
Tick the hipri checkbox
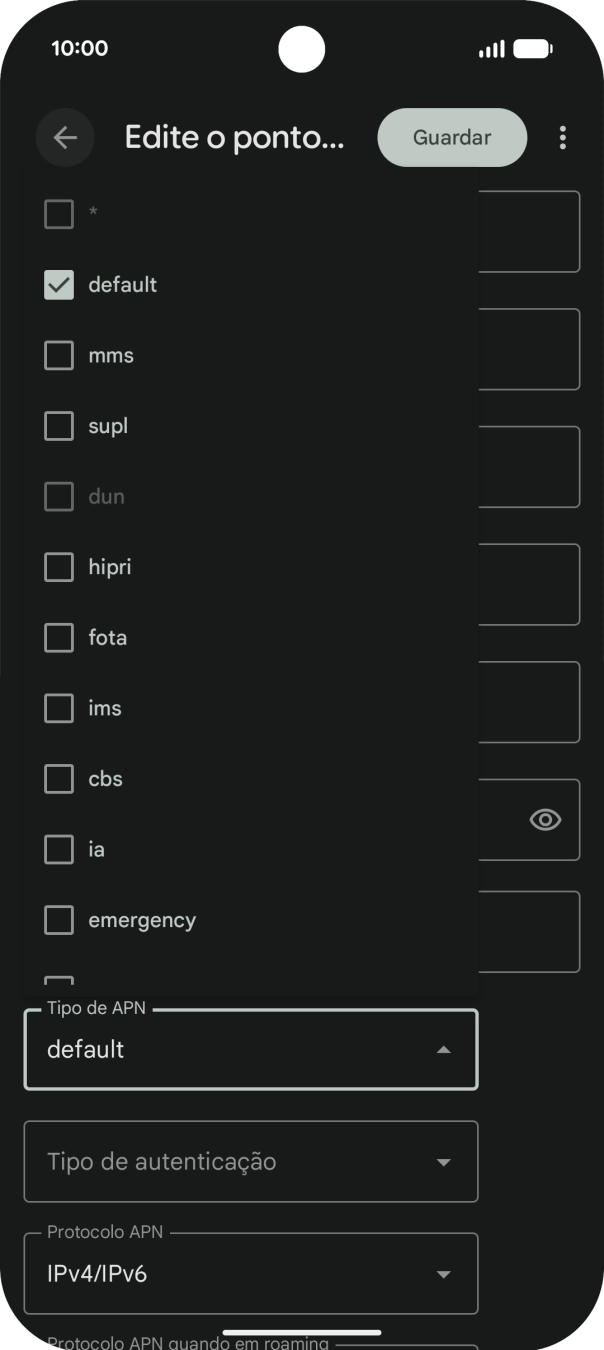pyautogui.click(x=59, y=567)
